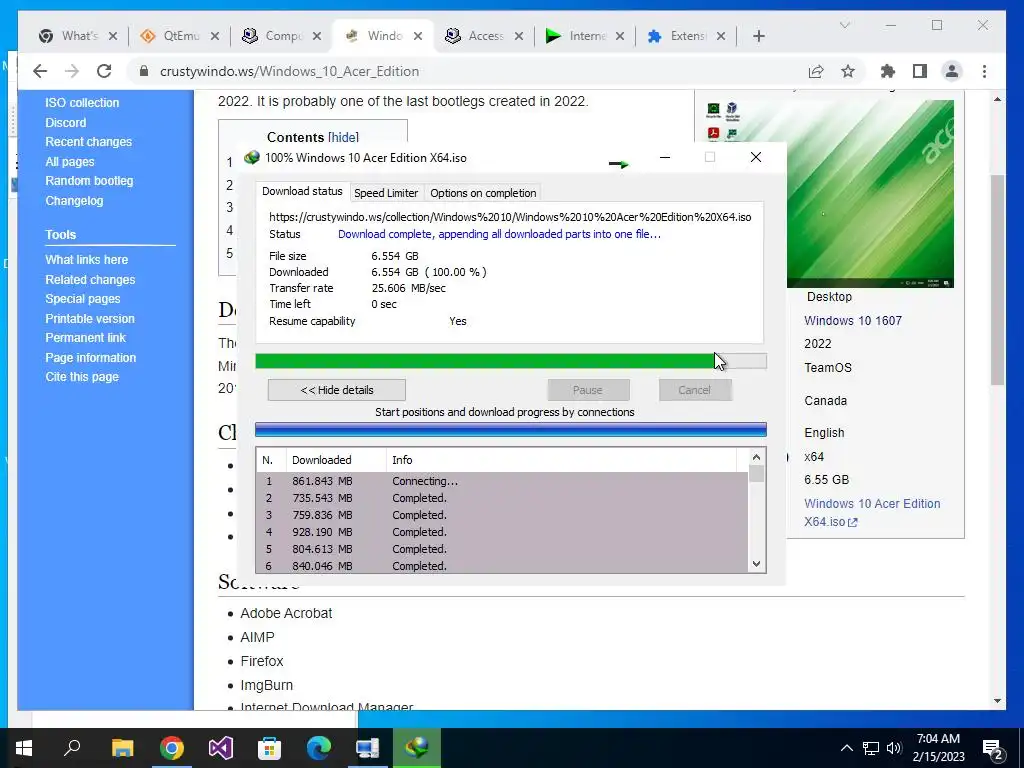This screenshot has width=1024, height=768.
Task: Click the IDM globe icon in dialog title
Action: pyautogui.click(x=251, y=157)
